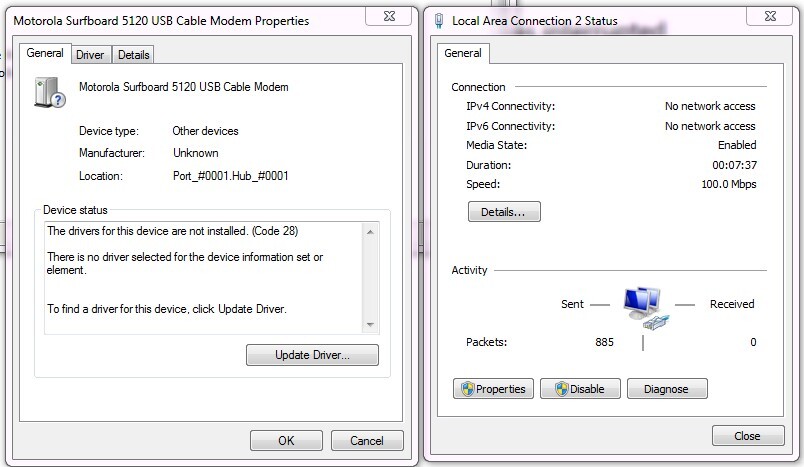Click the received packets count 0
804x467 pixels.
coord(753,342)
